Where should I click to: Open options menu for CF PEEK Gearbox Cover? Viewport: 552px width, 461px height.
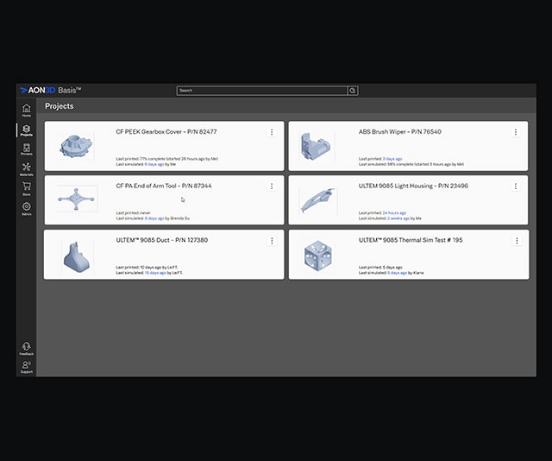[272, 132]
